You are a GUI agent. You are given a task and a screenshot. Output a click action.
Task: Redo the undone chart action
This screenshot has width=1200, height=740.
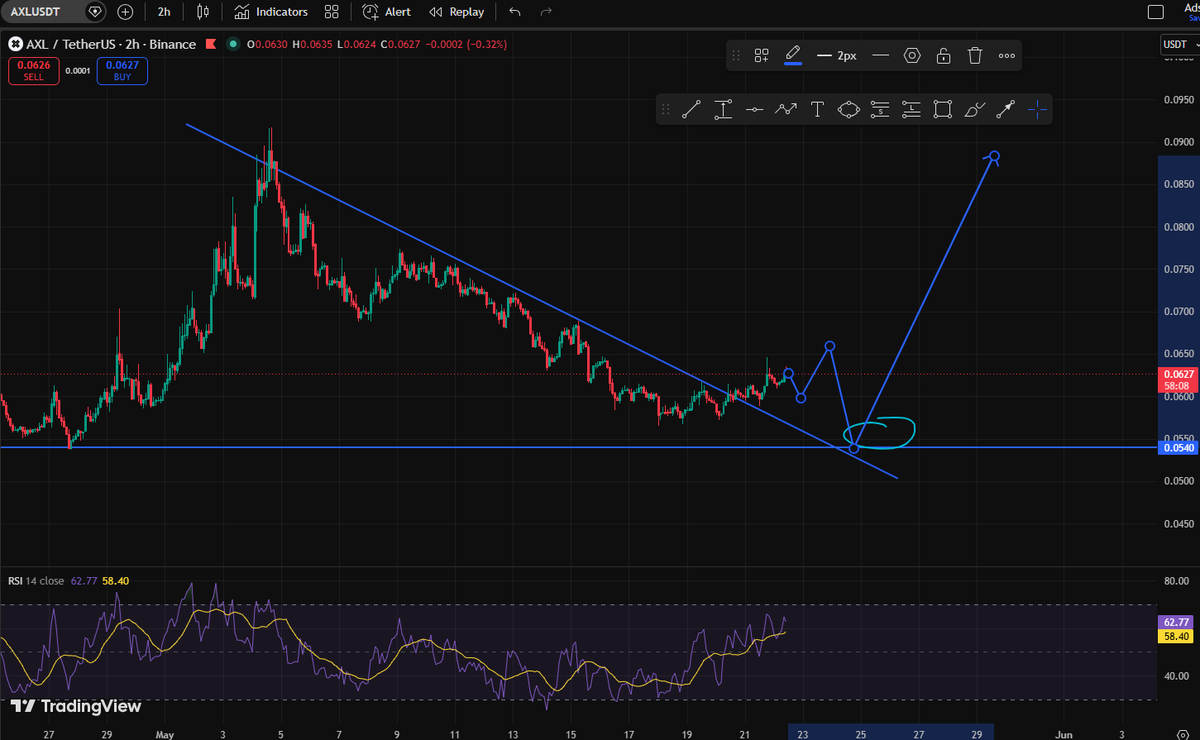(x=546, y=12)
